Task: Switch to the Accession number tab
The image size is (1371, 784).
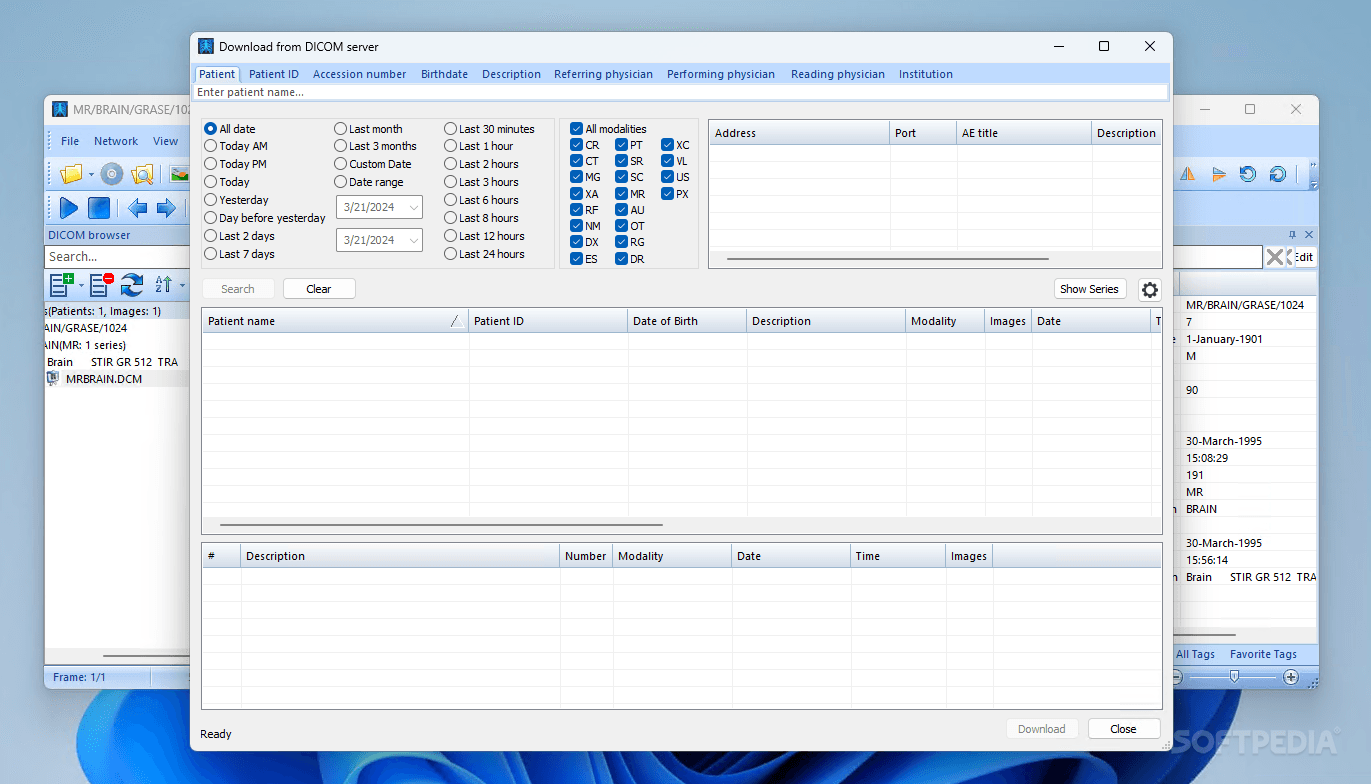Action: pyautogui.click(x=359, y=74)
